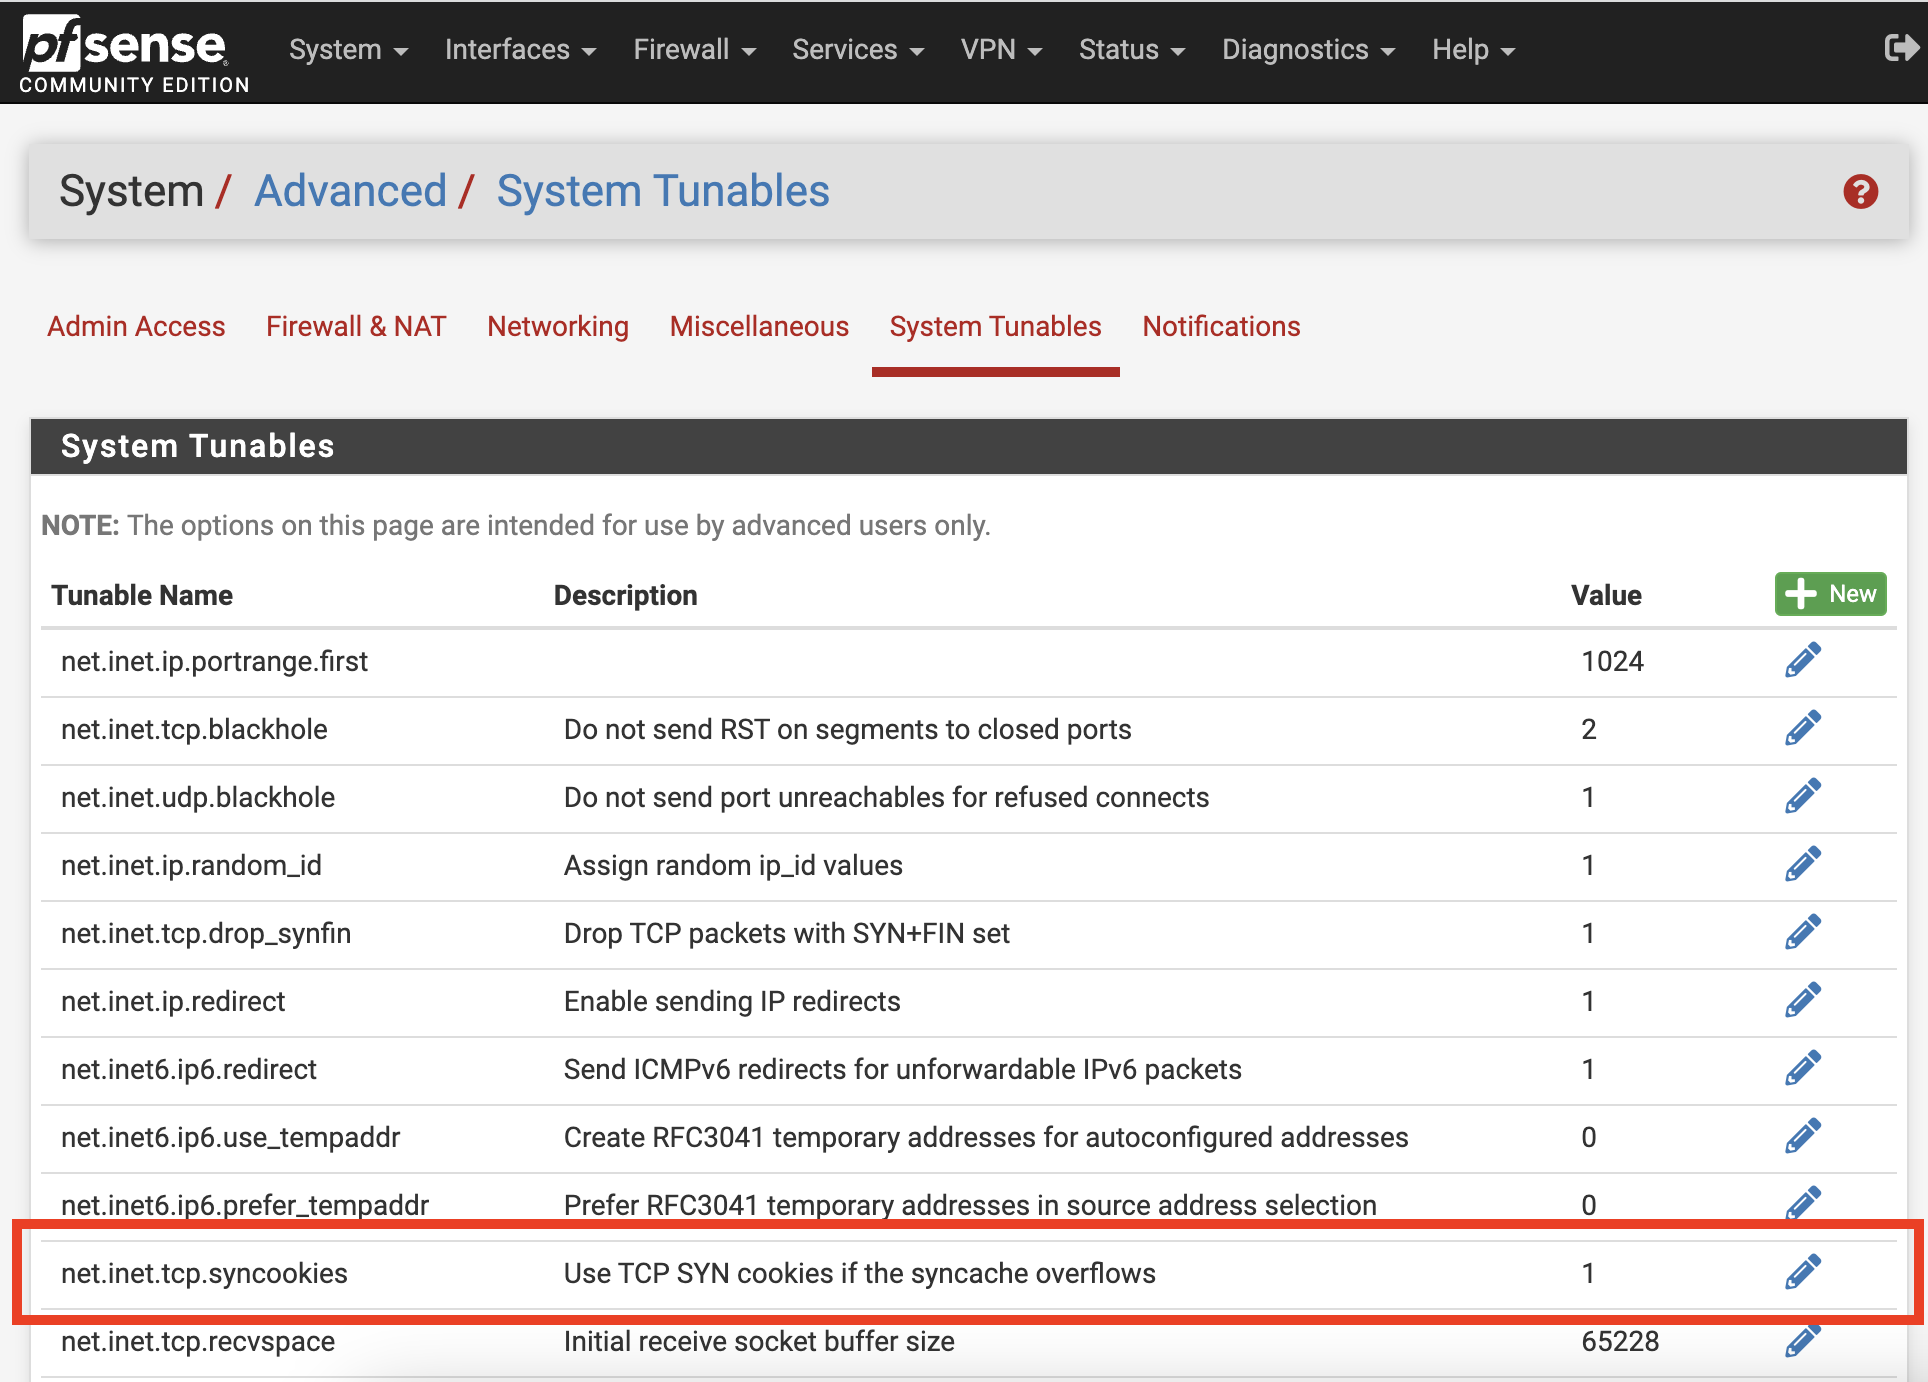Switch to the Firewall & NAT tab
Viewport: 1928px width, 1382px height.
click(355, 326)
